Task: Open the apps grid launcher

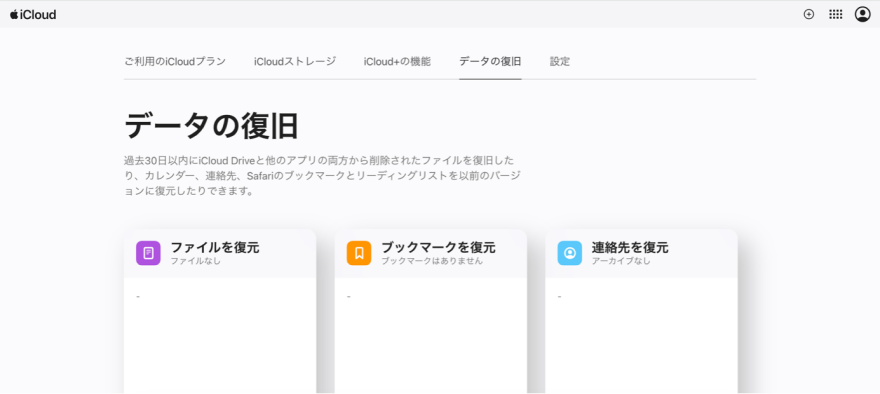Action: pyautogui.click(x=836, y=15)
